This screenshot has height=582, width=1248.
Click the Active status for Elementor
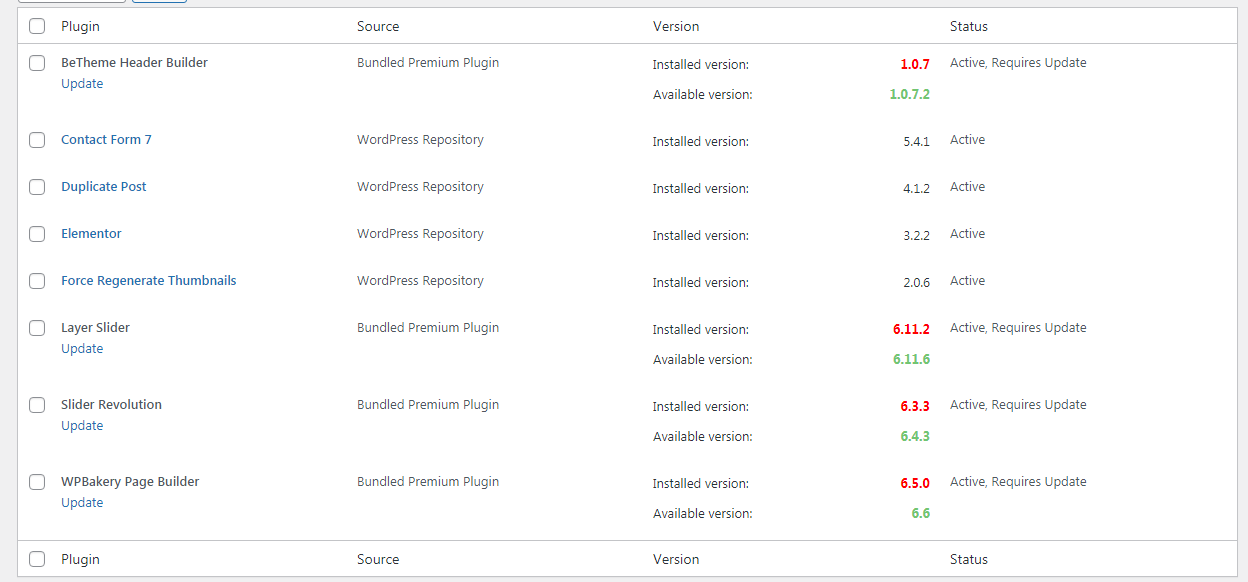967,234
